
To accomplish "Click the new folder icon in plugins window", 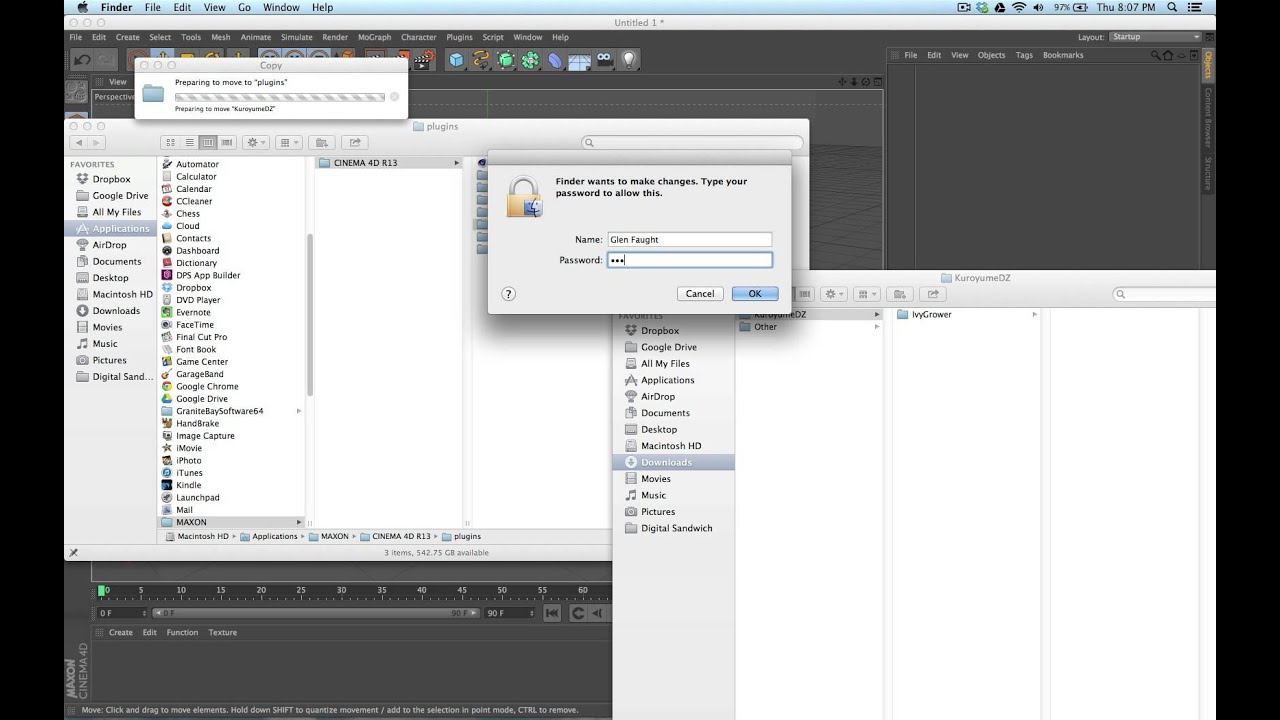I will tap(321, 143).
